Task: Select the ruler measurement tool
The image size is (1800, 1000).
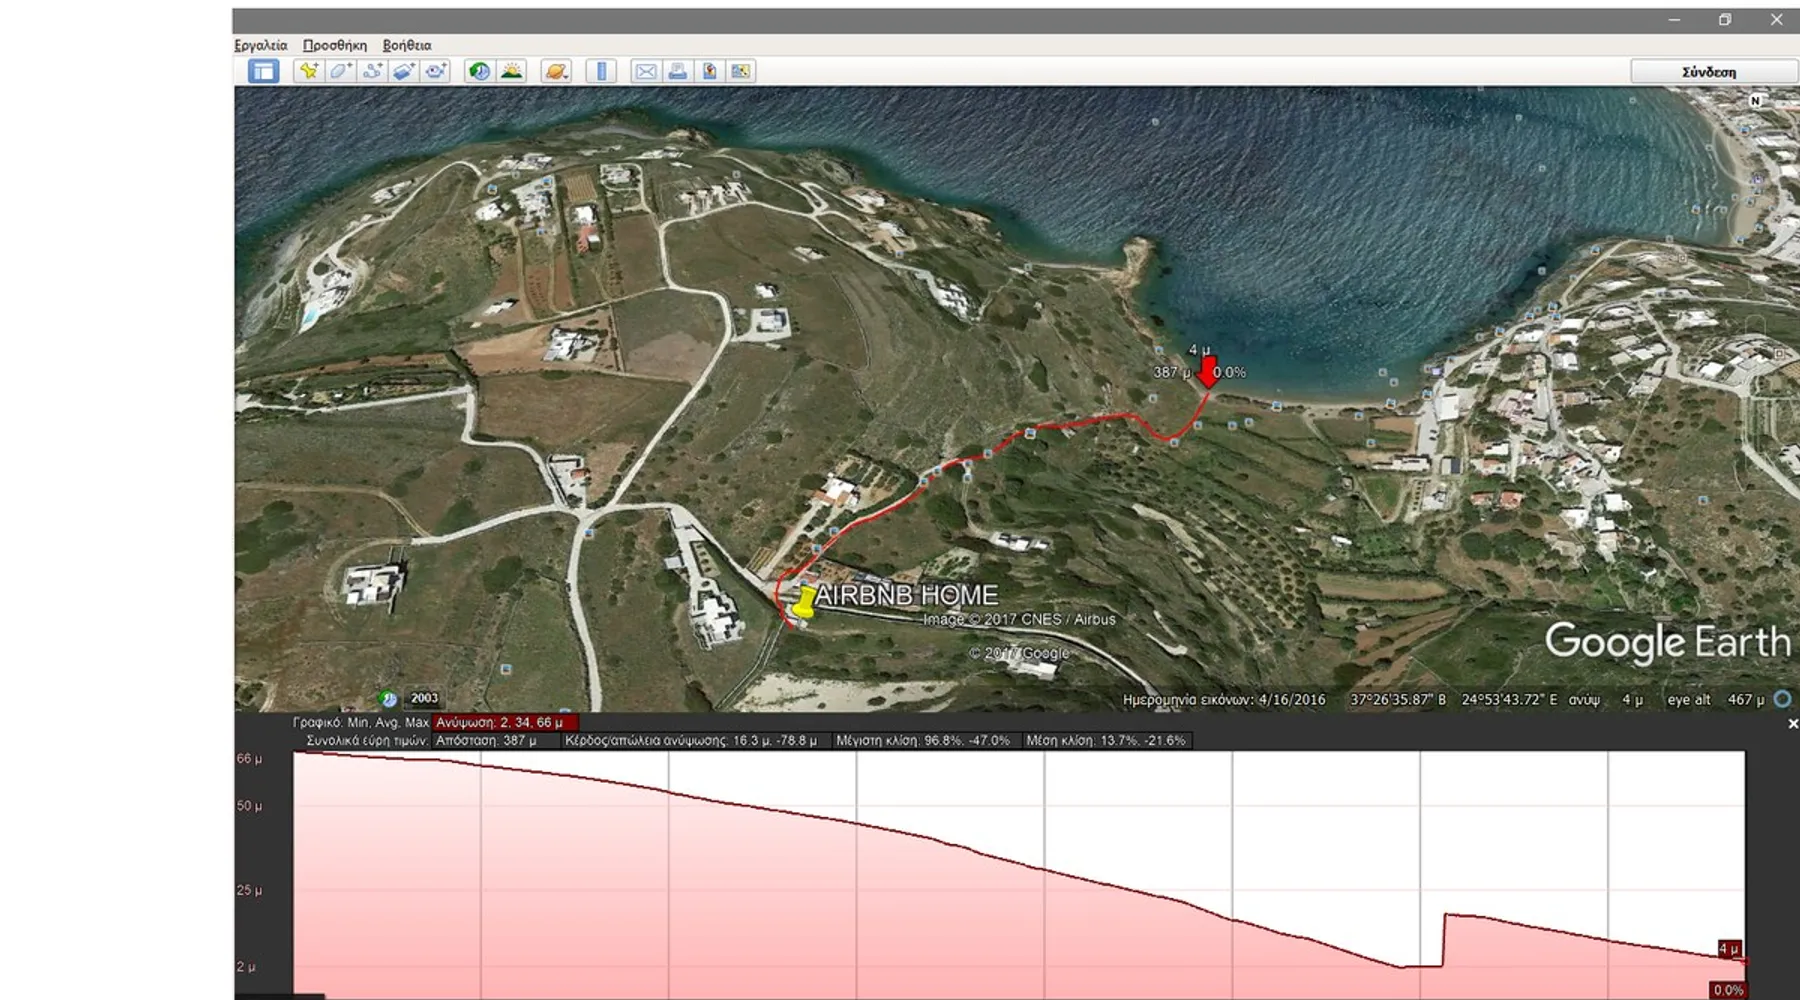Action: point(601,71)
